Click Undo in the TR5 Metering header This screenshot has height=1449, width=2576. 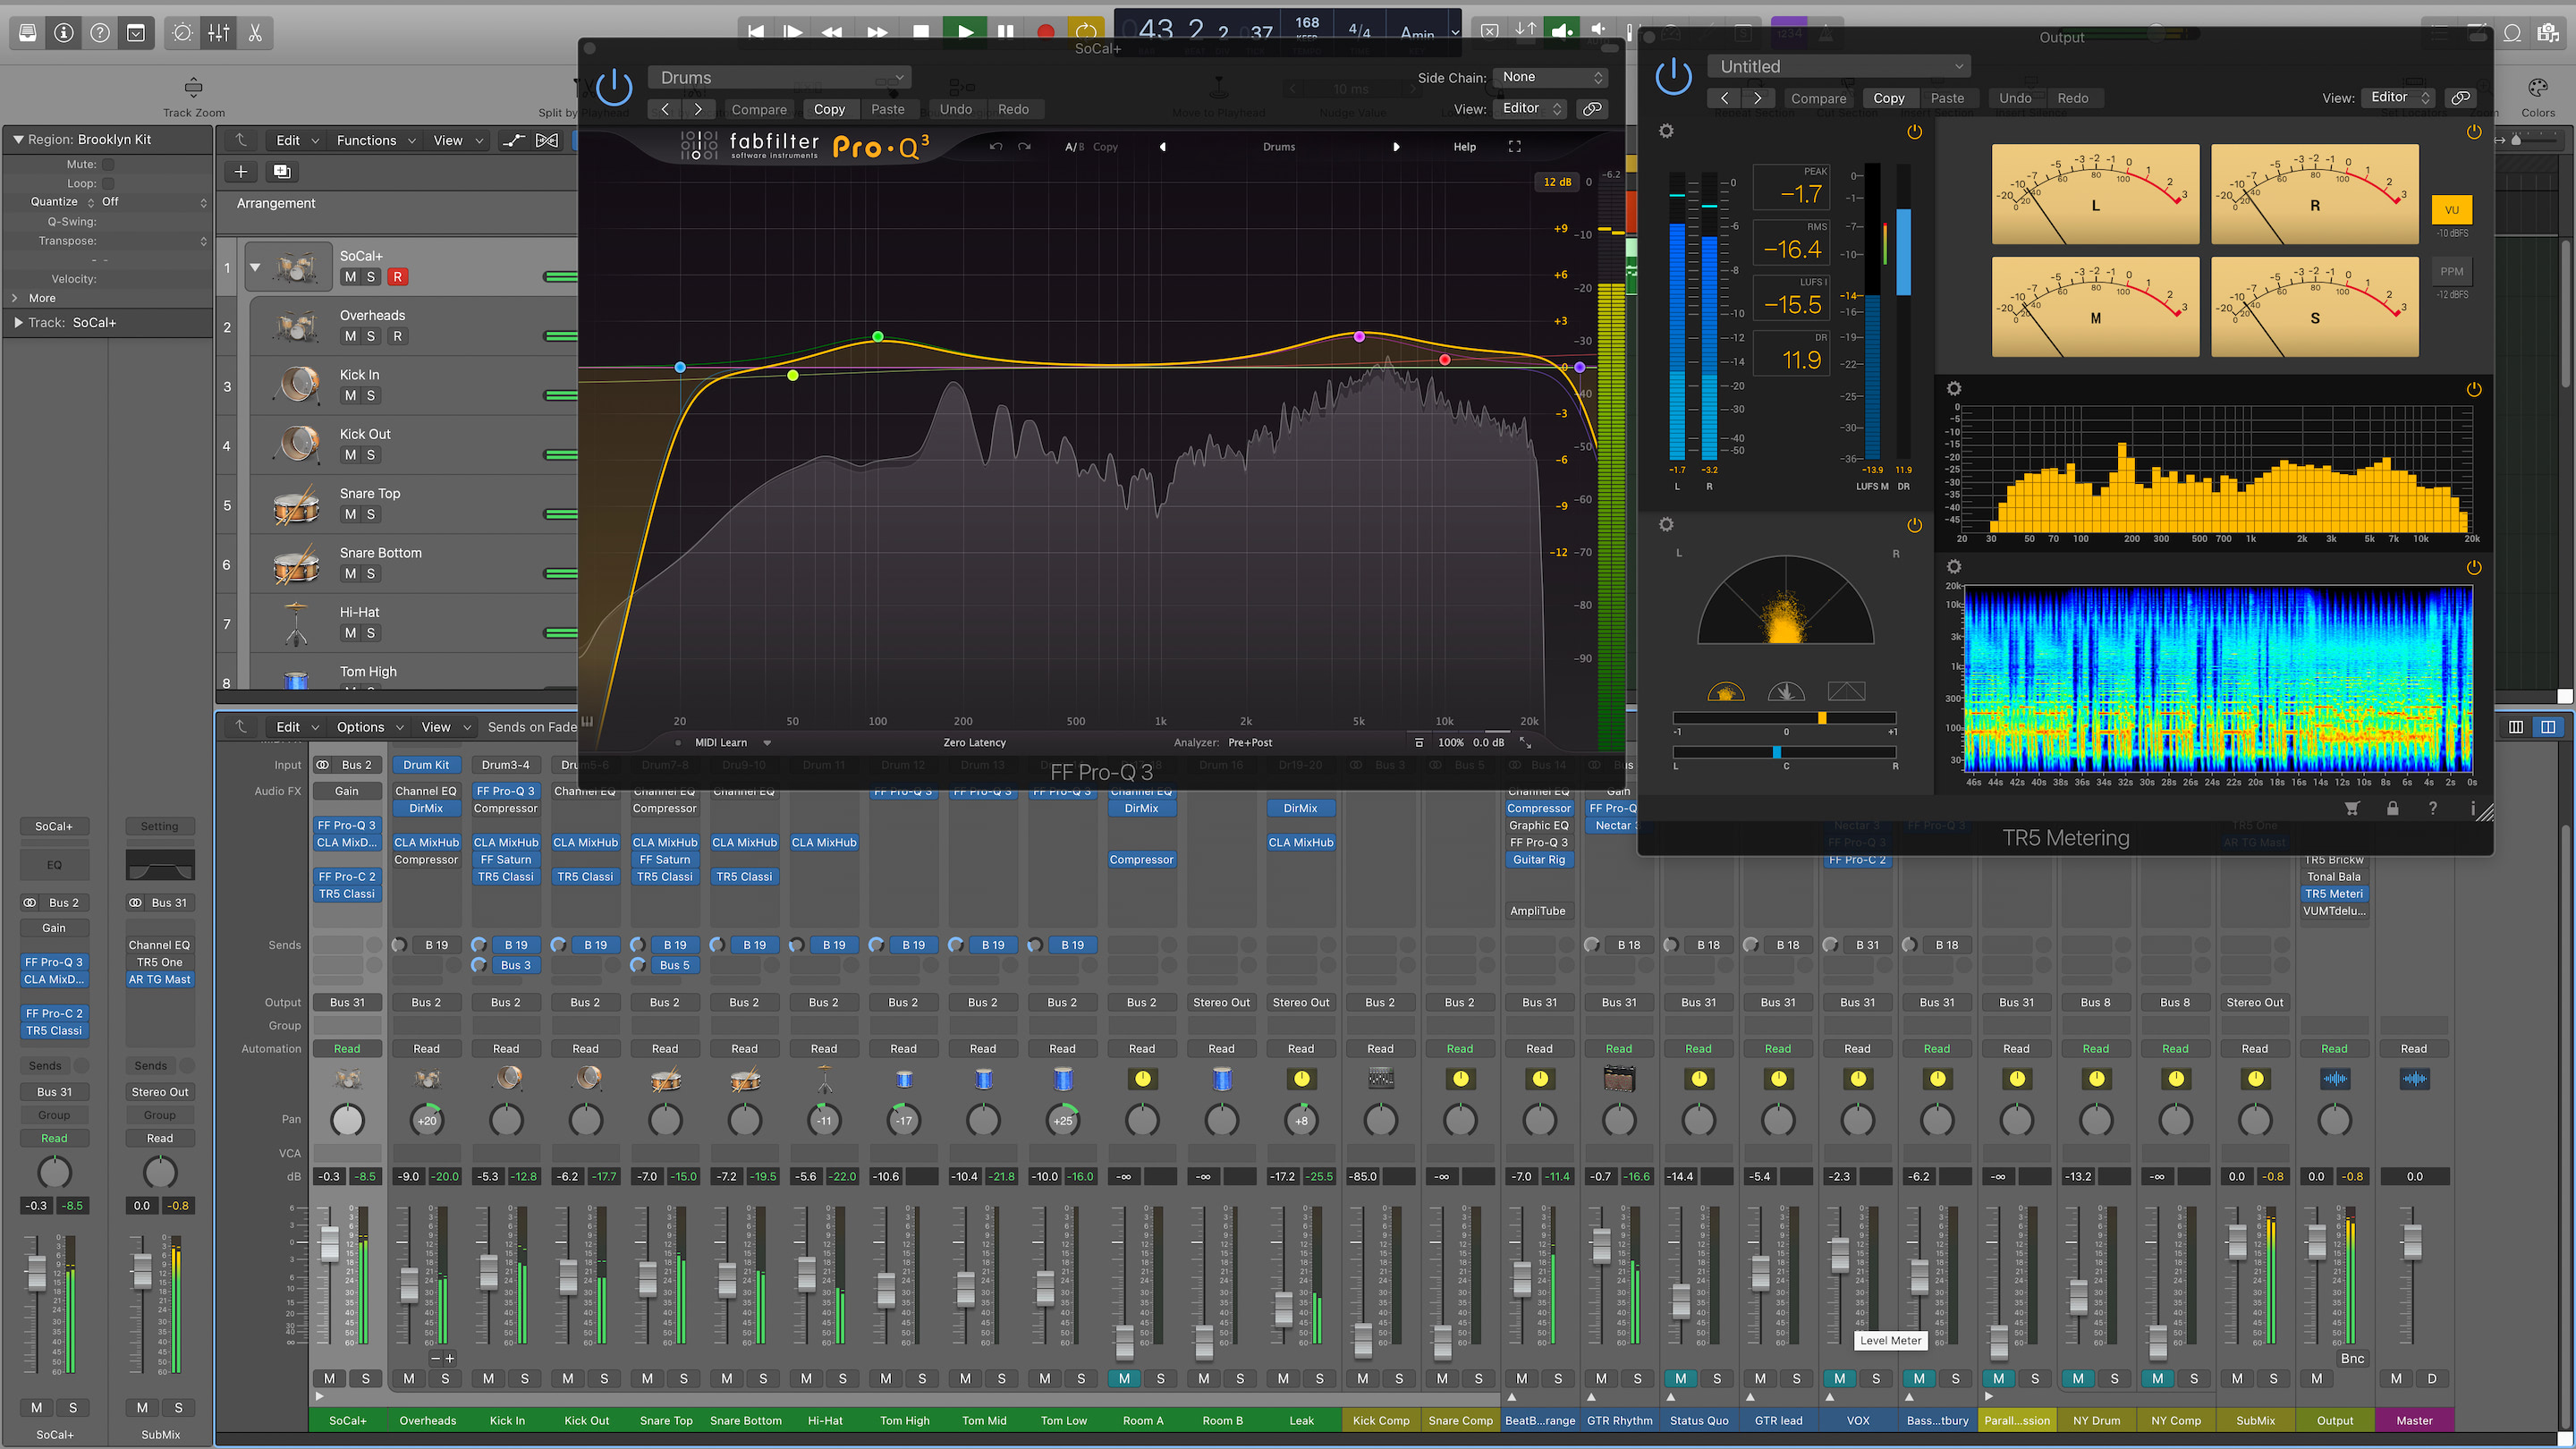pyautogui.click(x=2014, y=98)
